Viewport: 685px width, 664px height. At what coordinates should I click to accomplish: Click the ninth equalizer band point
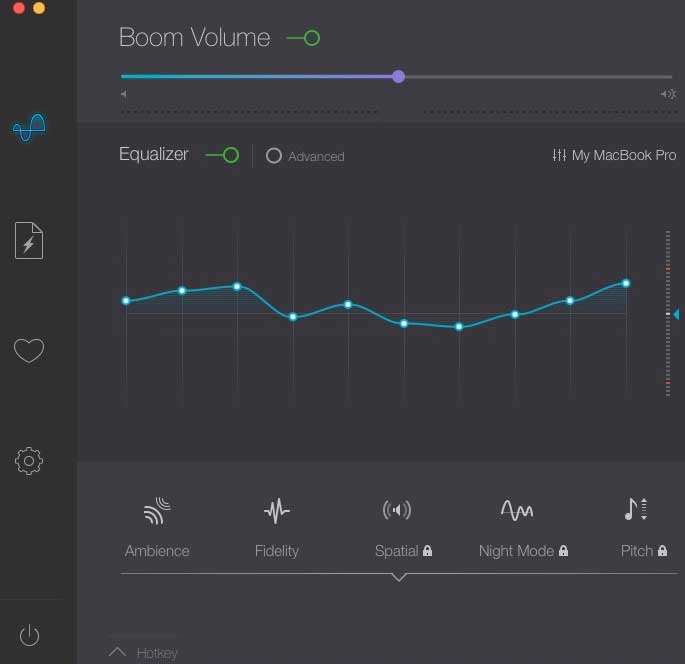click(570, 301)
